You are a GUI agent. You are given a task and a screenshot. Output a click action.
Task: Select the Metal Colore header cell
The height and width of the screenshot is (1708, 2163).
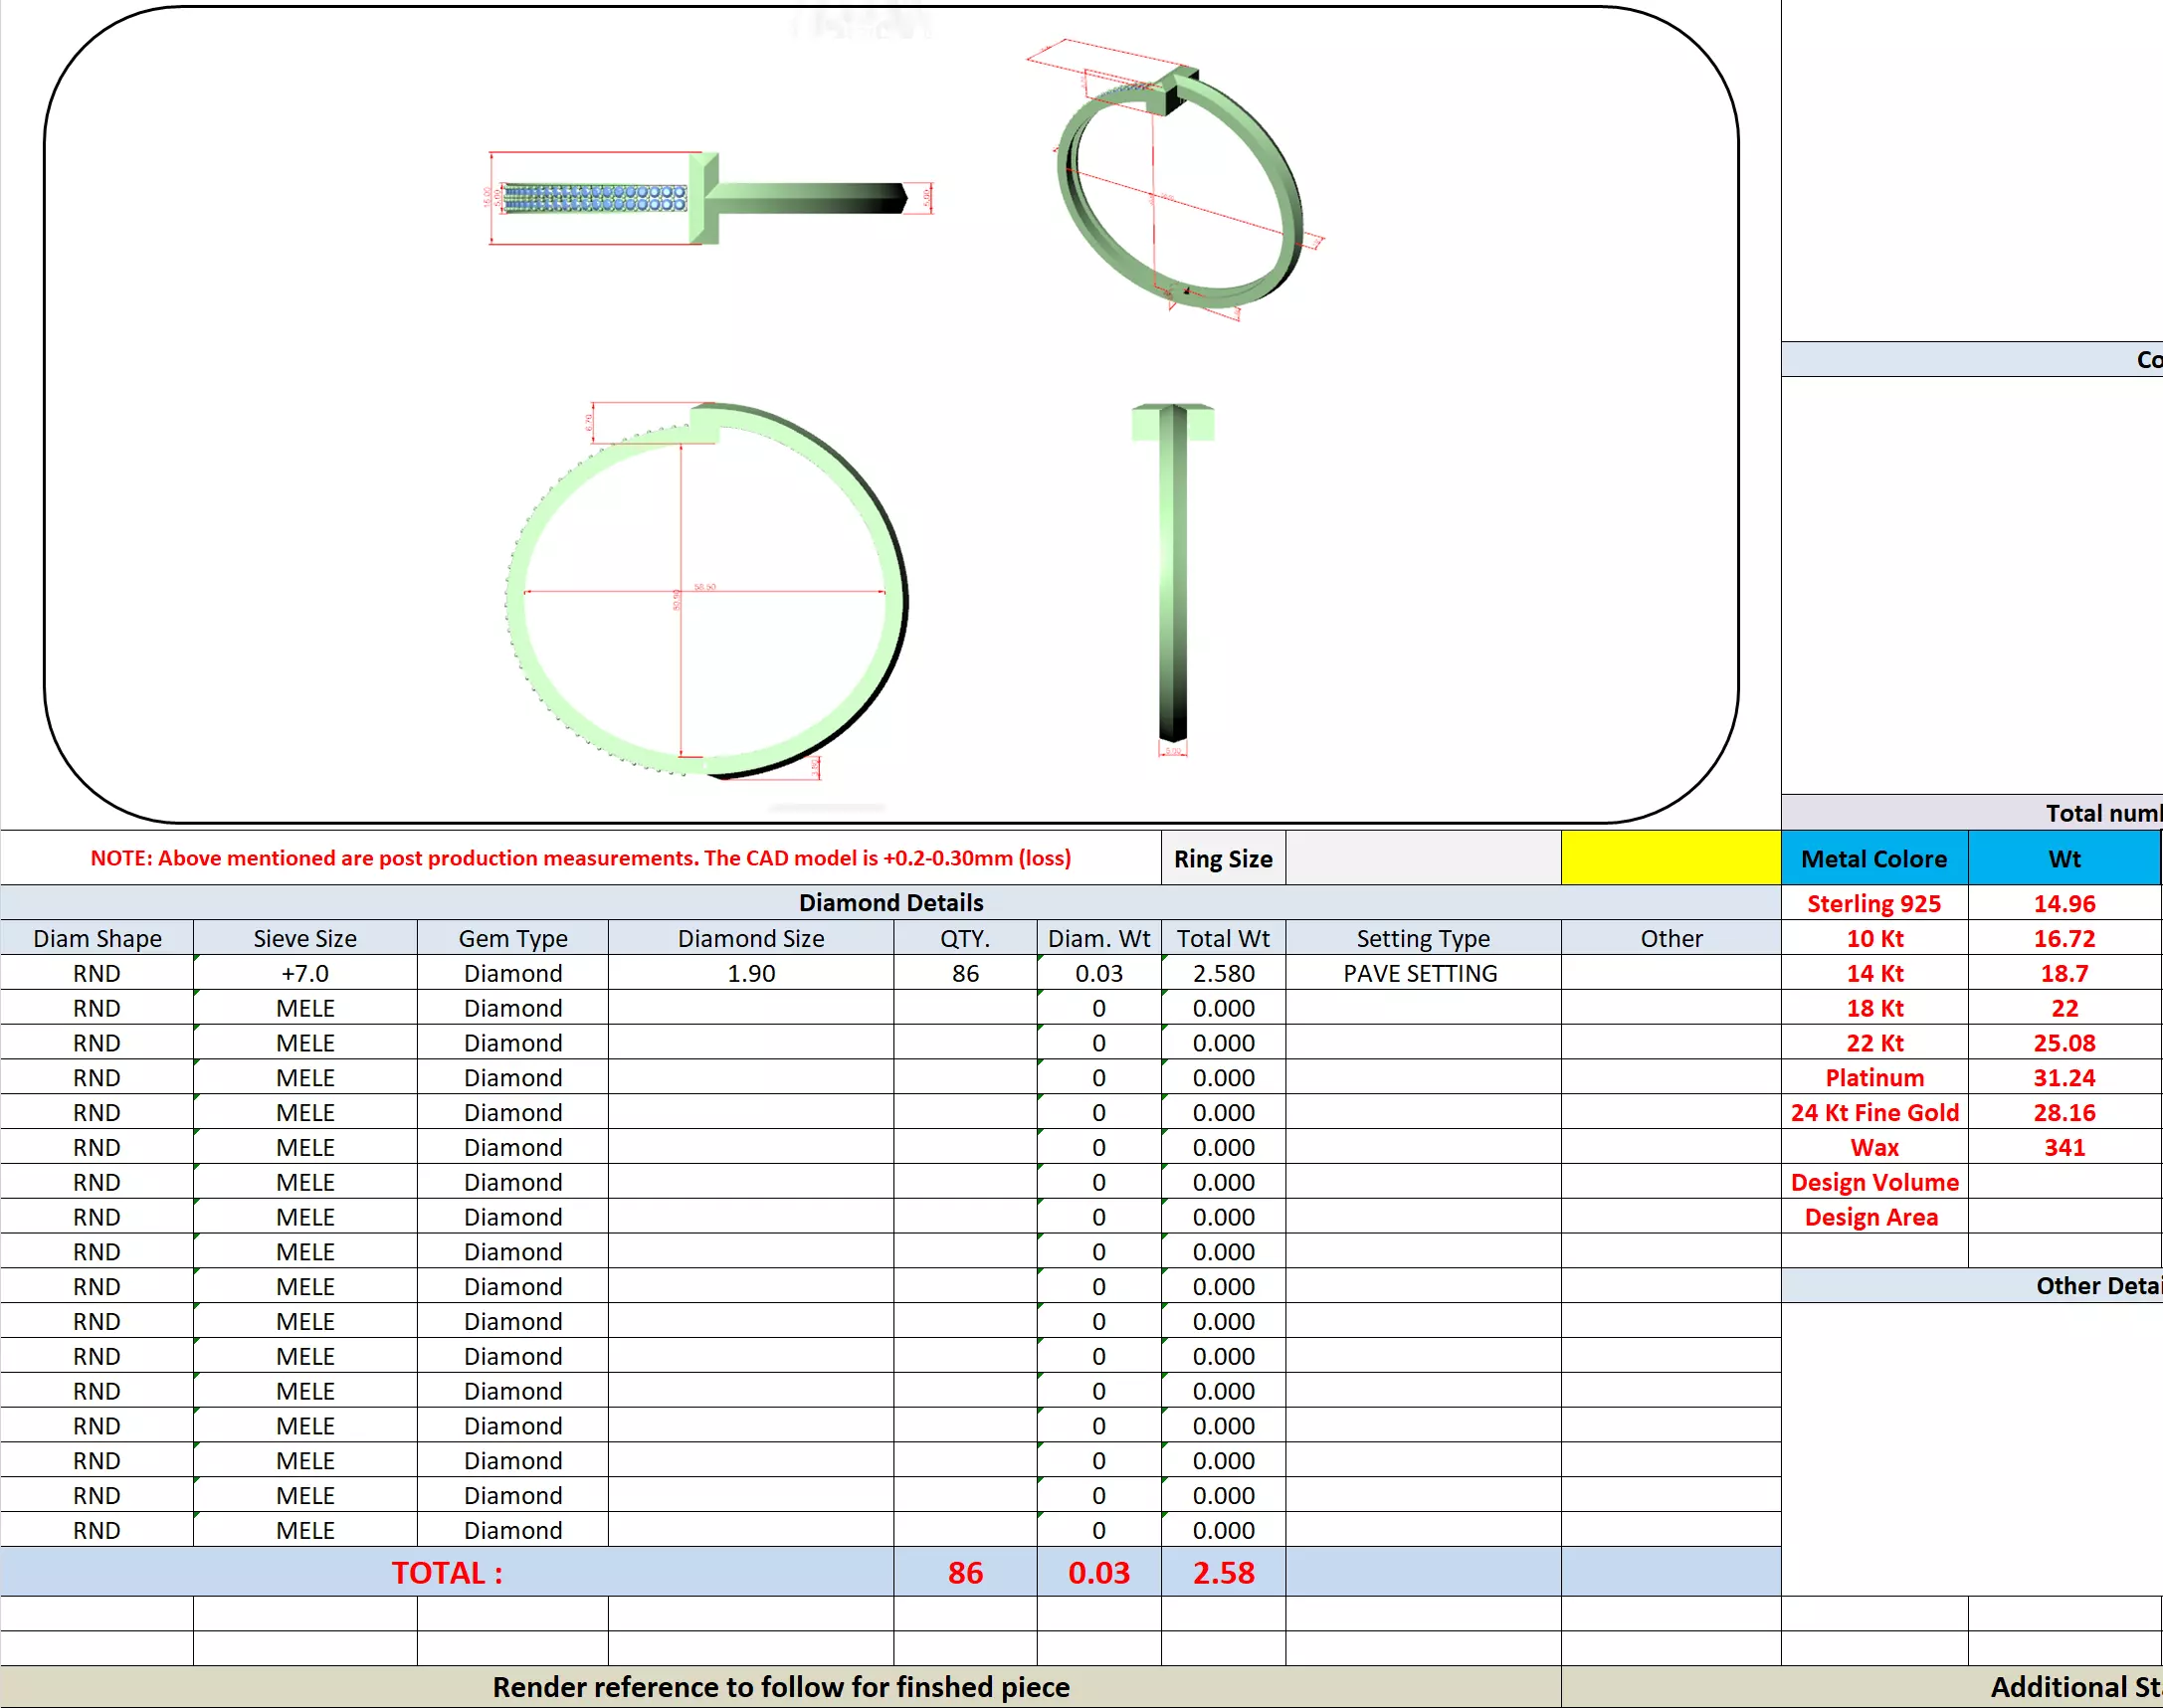[x=1873, y=858]
